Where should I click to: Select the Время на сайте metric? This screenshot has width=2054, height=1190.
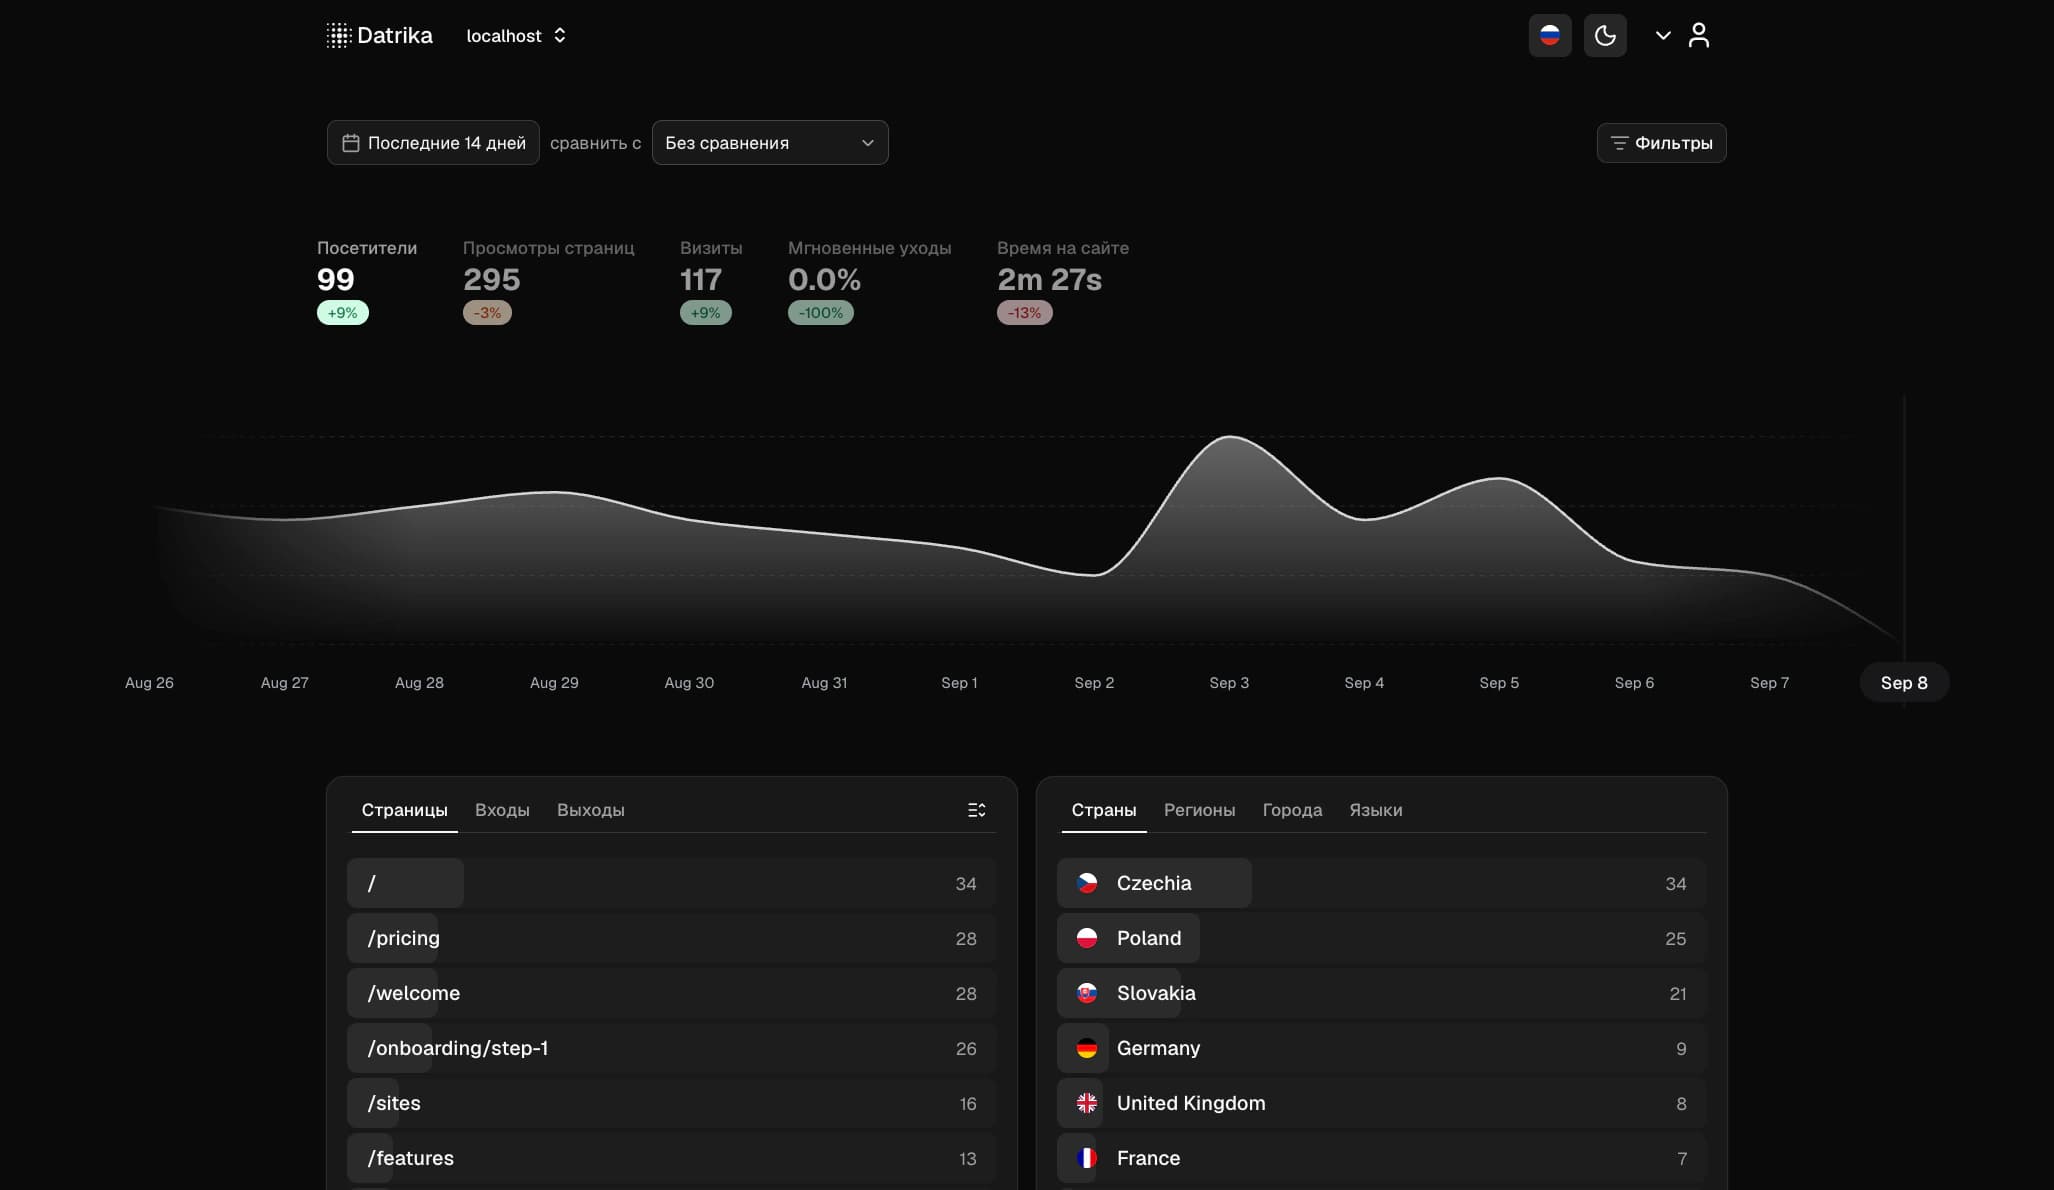tap(1063, 281)
